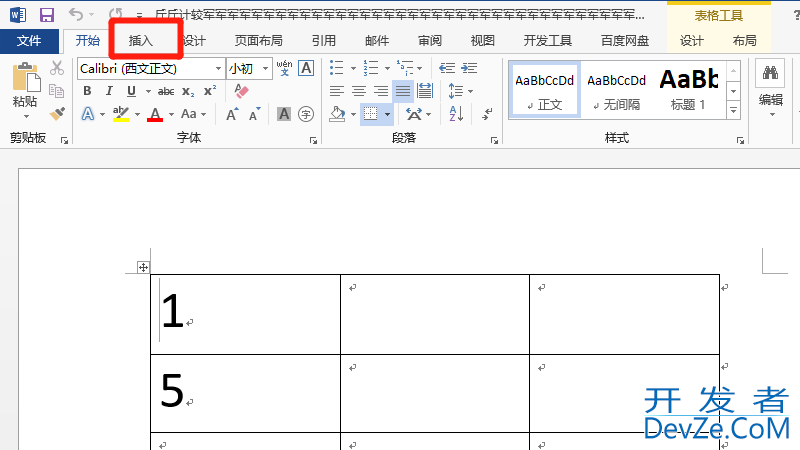The height and width of the screenshot is (450, 800).
Task: Align text right
Action: [381, 91]
